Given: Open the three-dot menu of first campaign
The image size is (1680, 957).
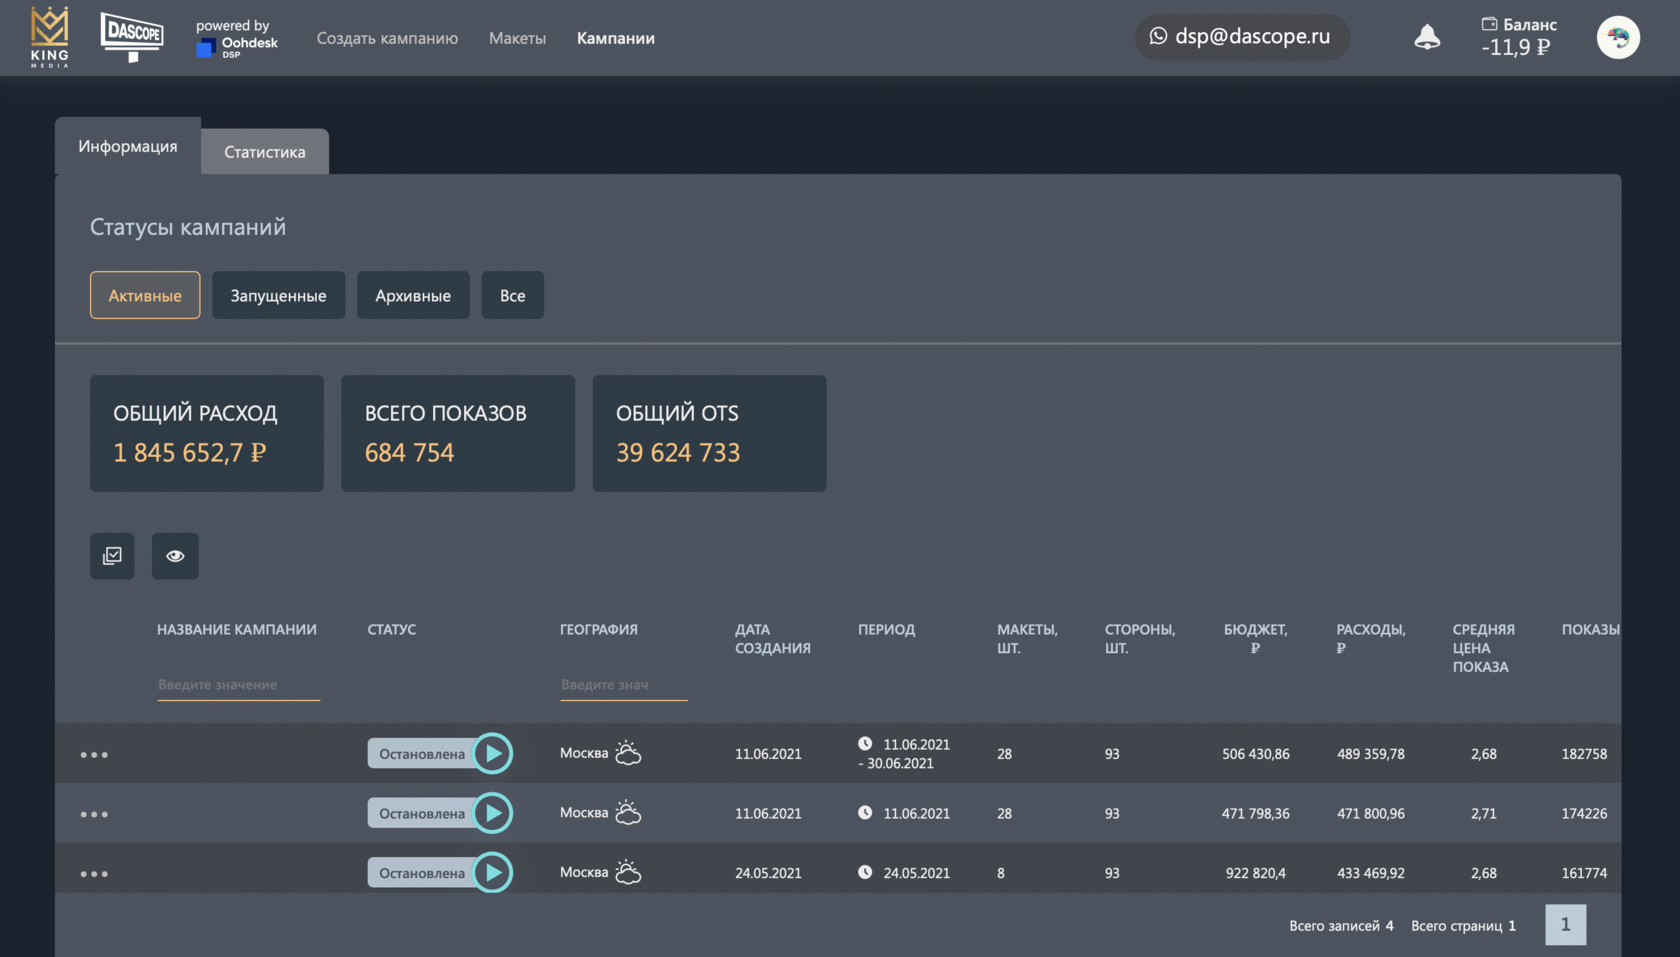Looking at the screenshot, I should point(94,754).
